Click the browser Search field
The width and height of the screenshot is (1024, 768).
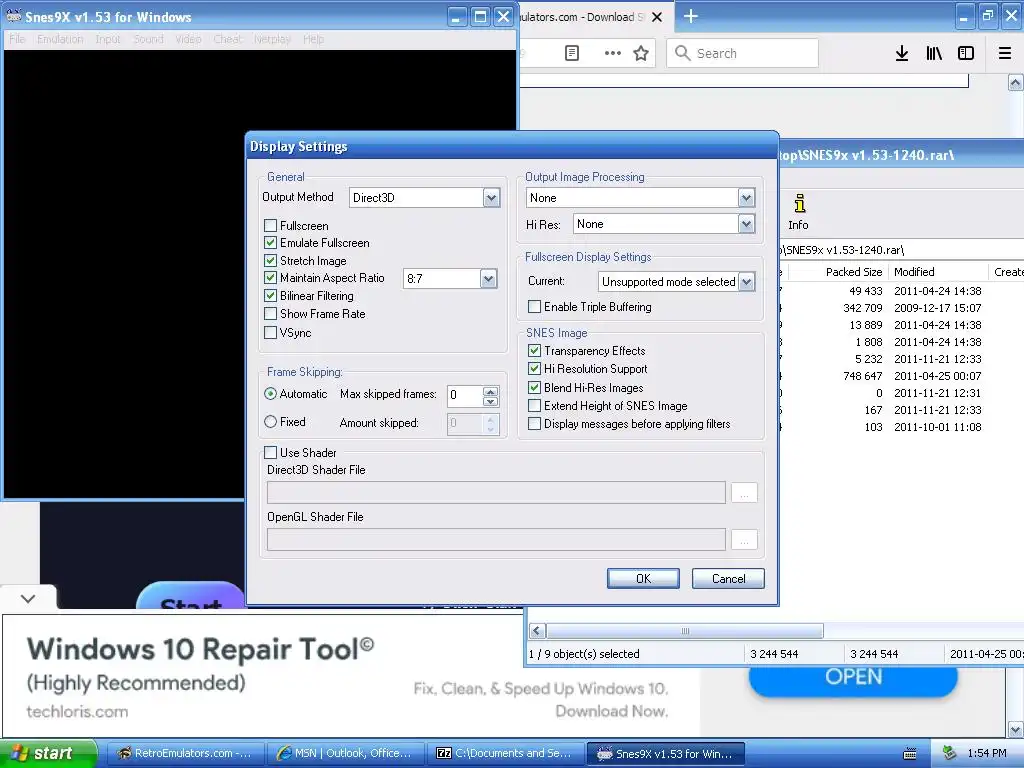click(743, 53)
